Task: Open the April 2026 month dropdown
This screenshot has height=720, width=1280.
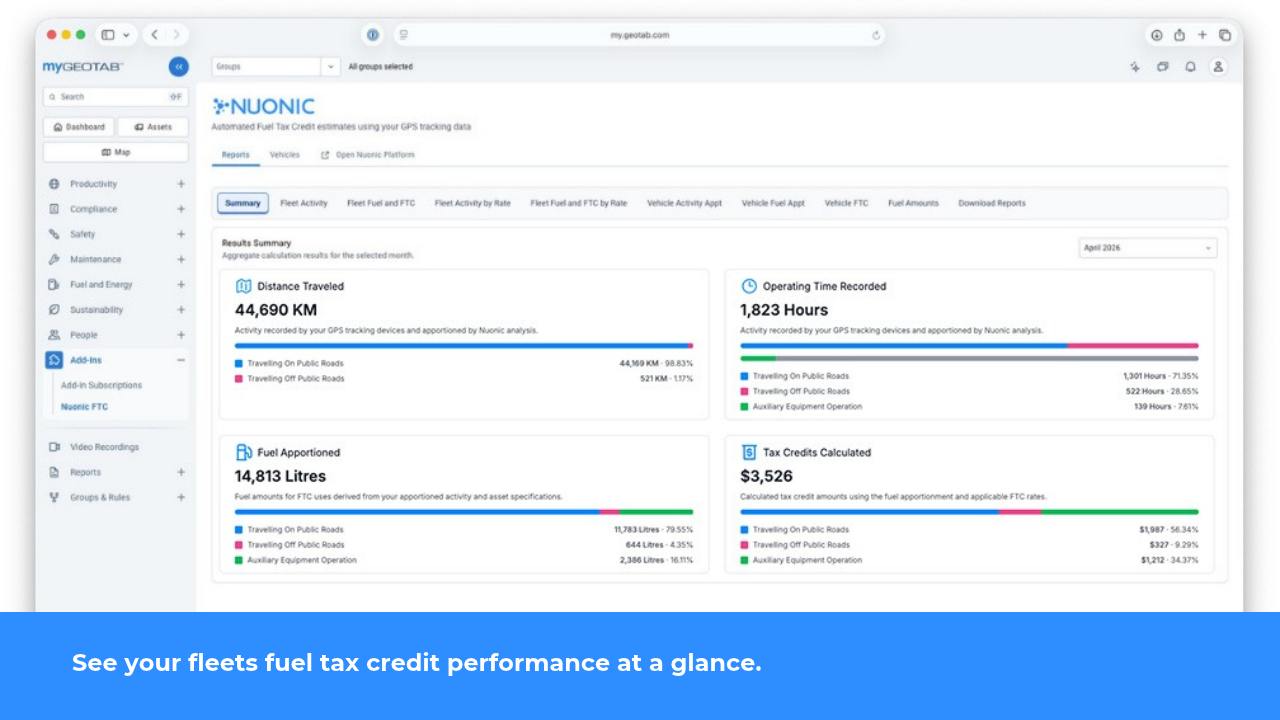Action: point(1148,248)
